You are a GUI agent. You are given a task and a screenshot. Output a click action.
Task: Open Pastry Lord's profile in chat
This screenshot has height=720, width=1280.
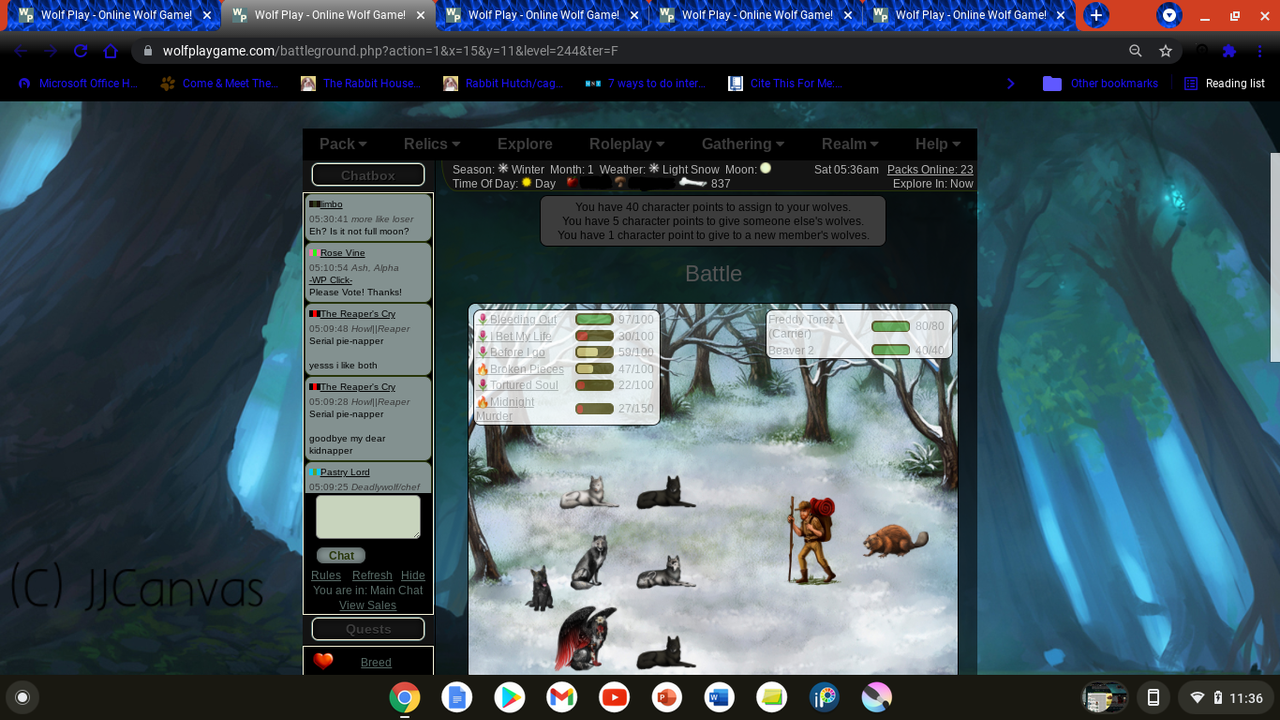point(345,472)
